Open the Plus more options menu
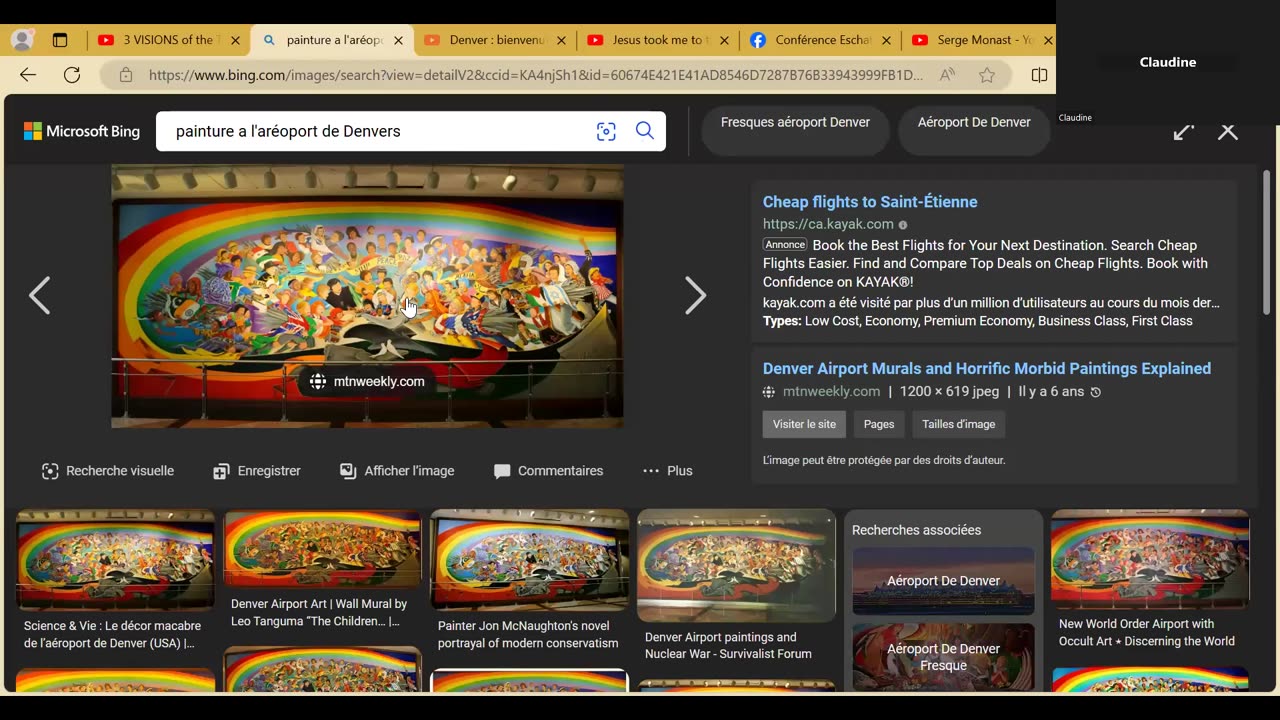The height and width of the screenshot is (720, 1280). click(667, 471)
